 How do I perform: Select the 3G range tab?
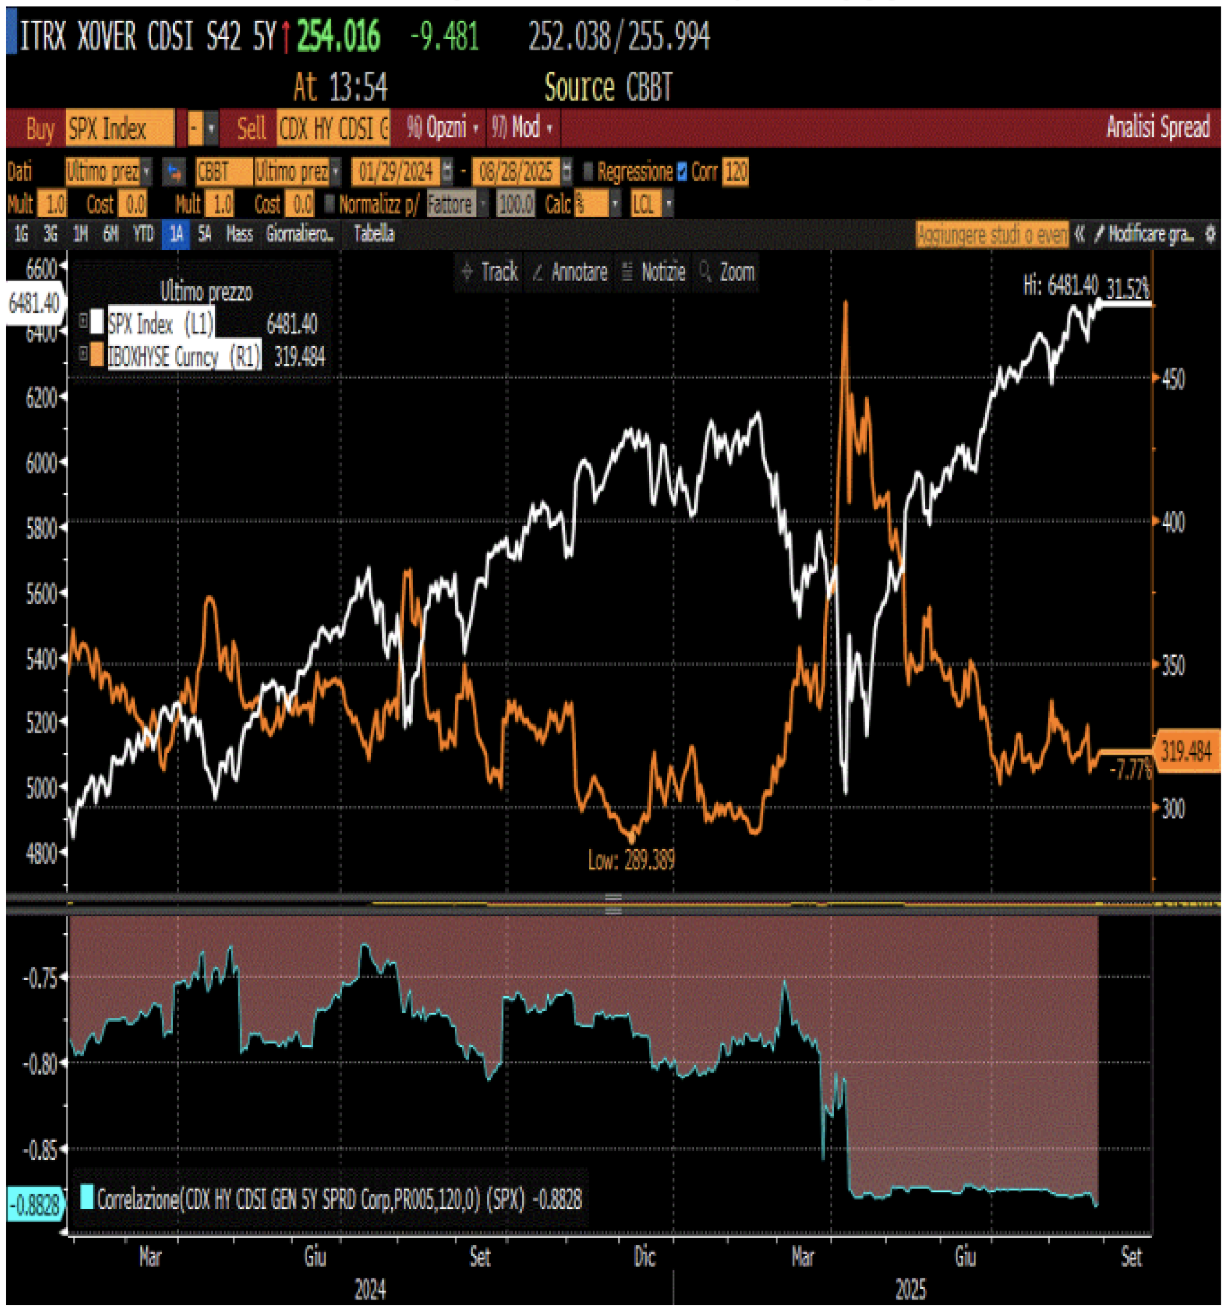[50, 234]
